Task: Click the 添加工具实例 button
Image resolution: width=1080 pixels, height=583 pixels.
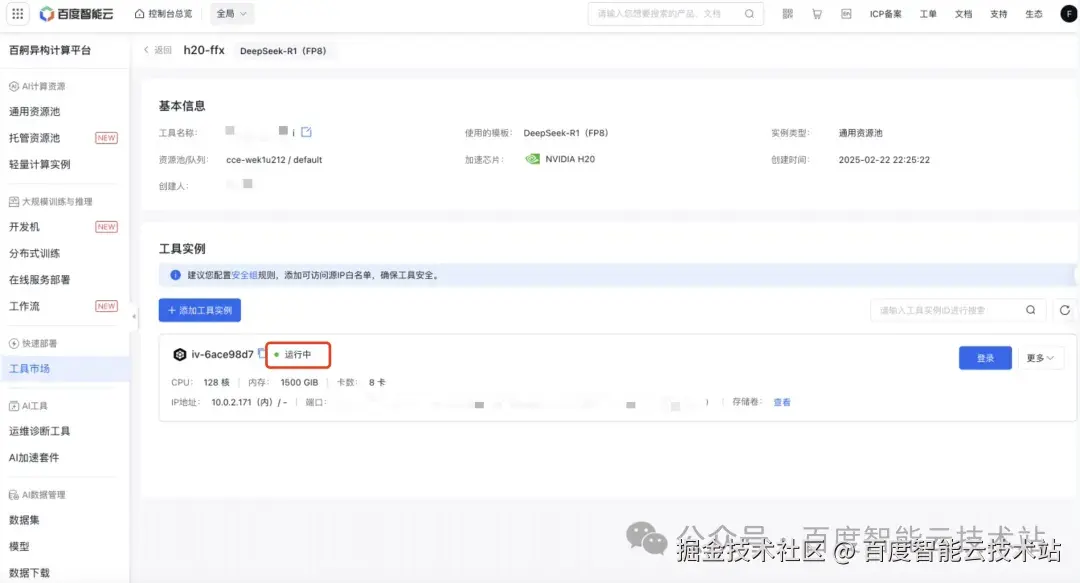Action: [x=199, y=310]
